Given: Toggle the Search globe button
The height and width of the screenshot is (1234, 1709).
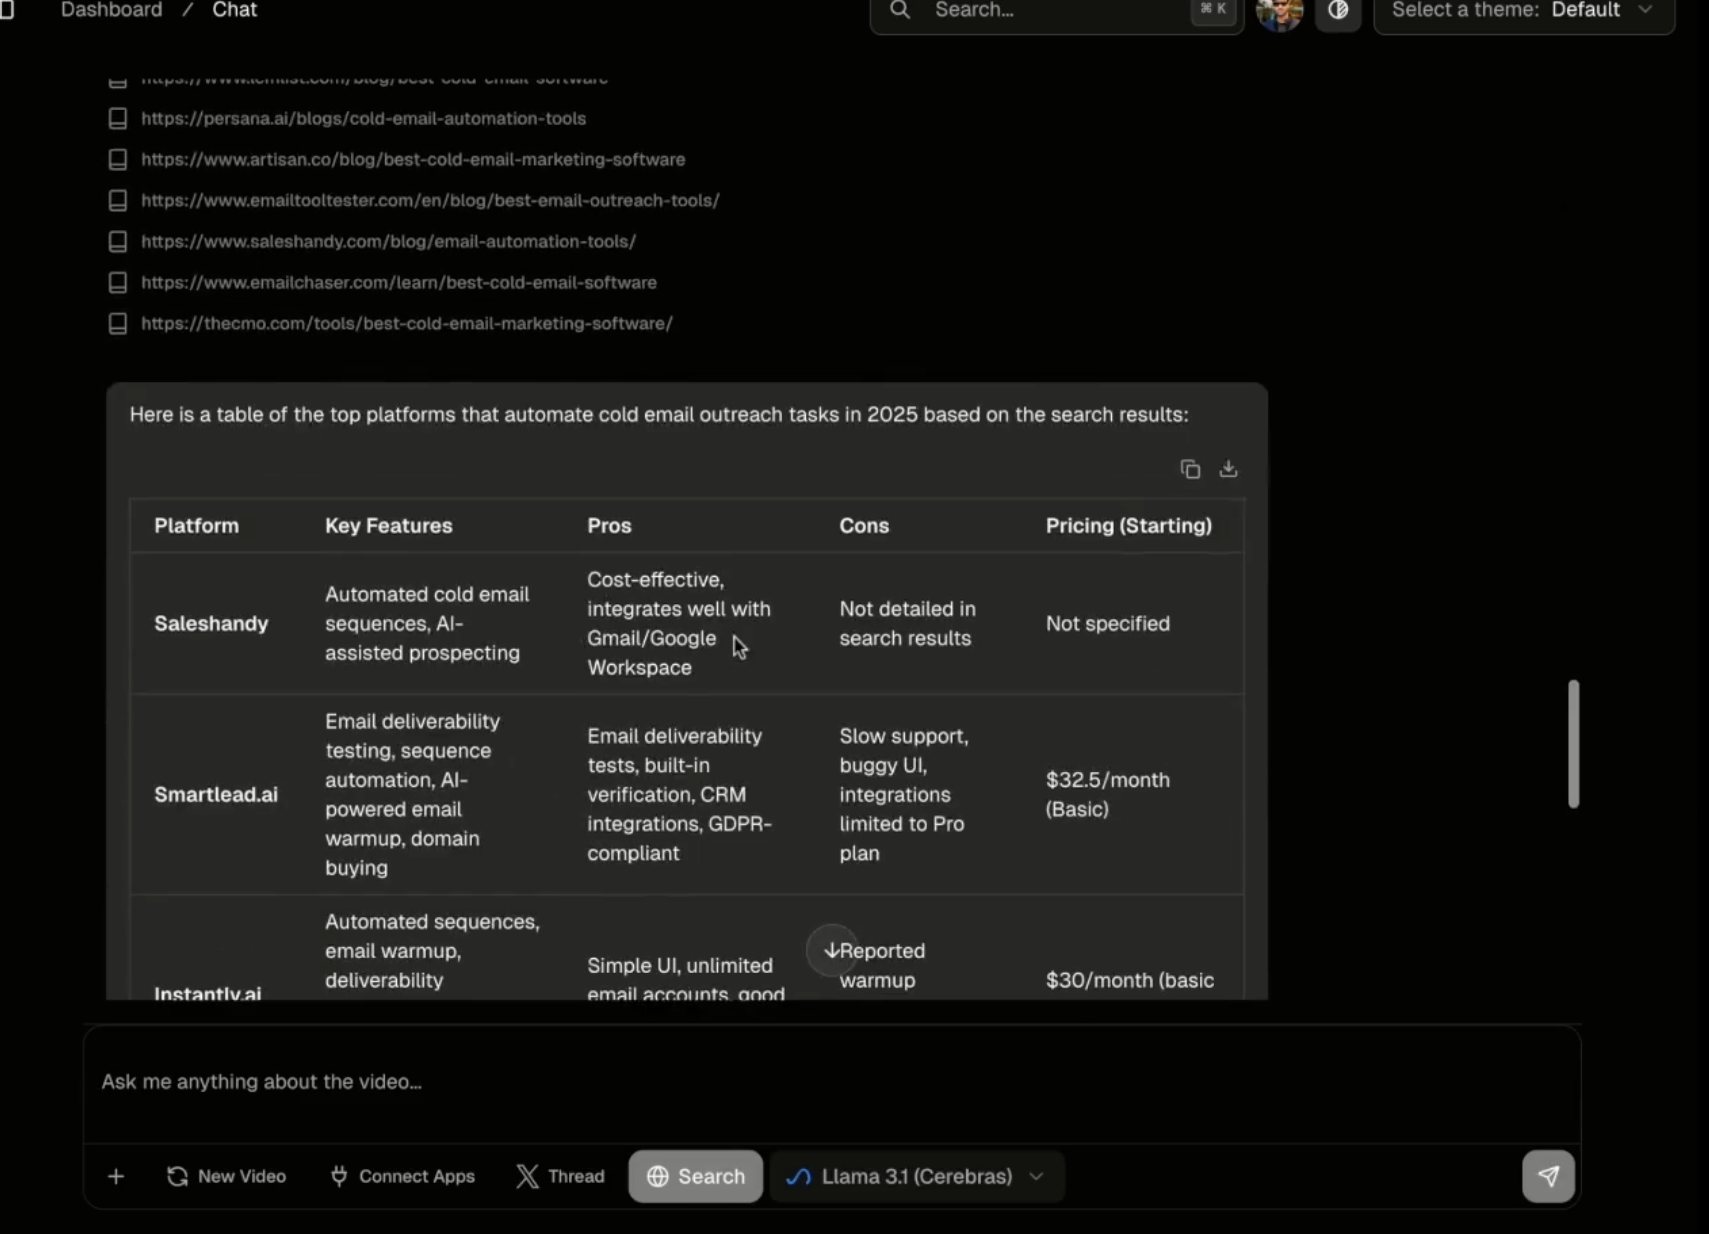Looking at the screenshot, I should click(x=695, y=1177).
